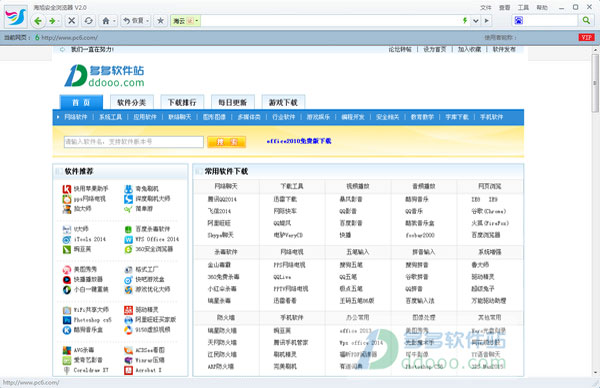This screenshot has height=388, width=600.
Task: Click the green lightning speed-mode icon
Action: pos(465,20)
